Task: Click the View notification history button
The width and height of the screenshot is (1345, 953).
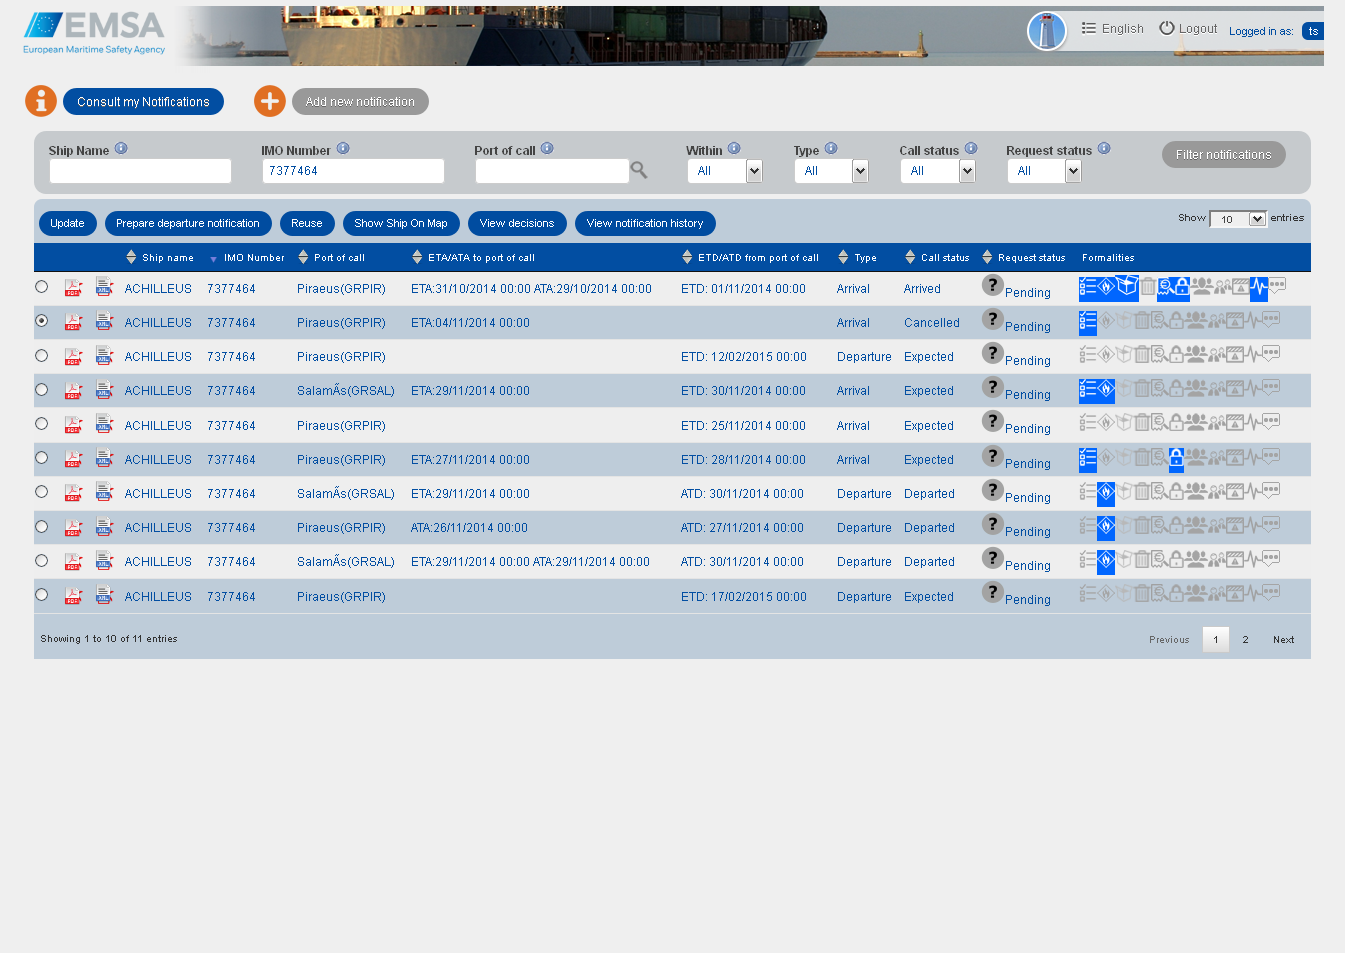Action: tap(645, 224)
